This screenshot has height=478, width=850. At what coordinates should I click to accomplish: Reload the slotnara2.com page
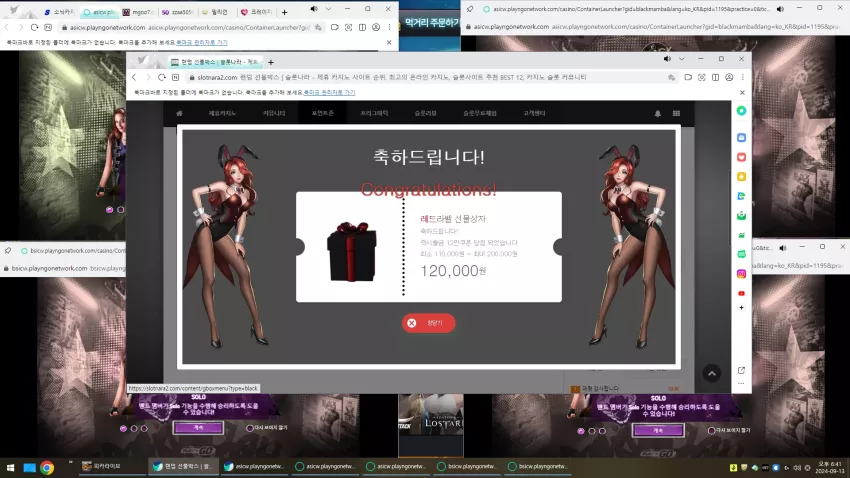click(x=162, y=77)
